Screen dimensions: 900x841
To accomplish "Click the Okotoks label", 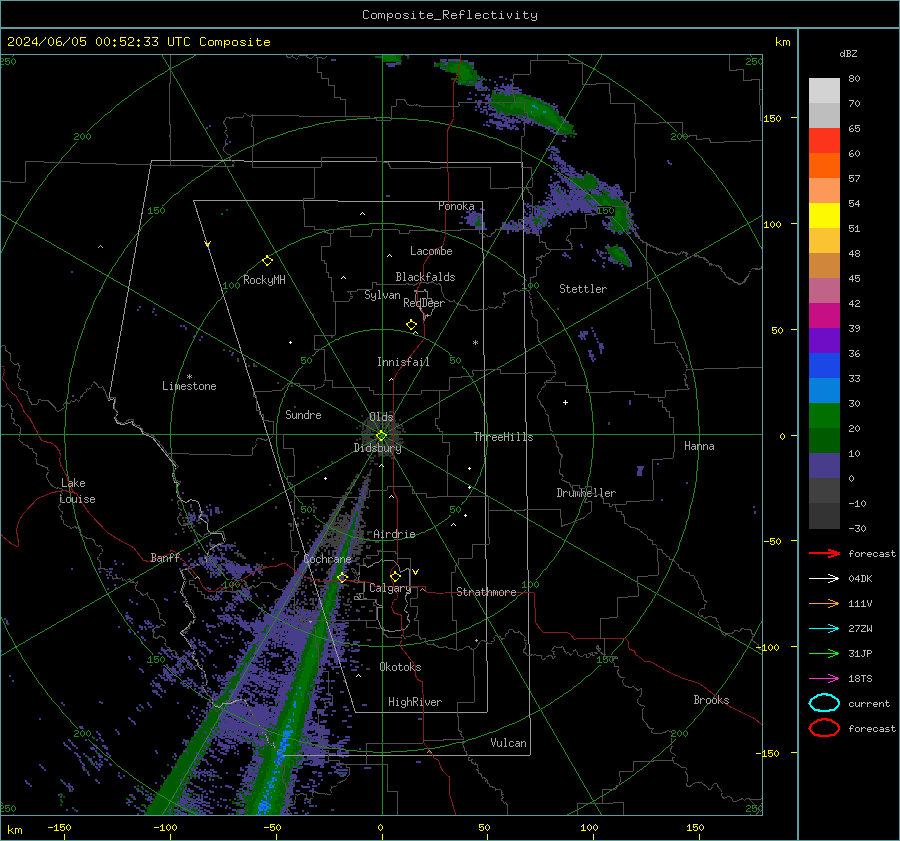I will click(400, 667).
